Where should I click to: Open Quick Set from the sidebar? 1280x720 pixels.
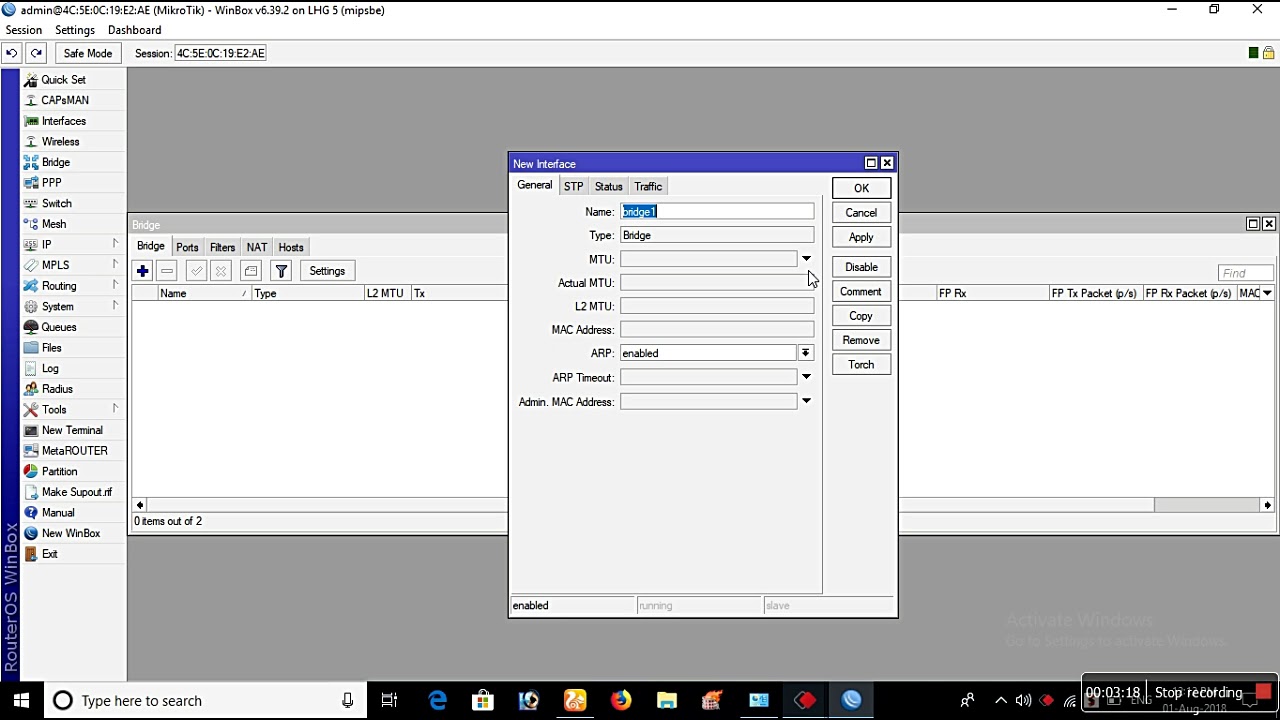pos(63,80)
